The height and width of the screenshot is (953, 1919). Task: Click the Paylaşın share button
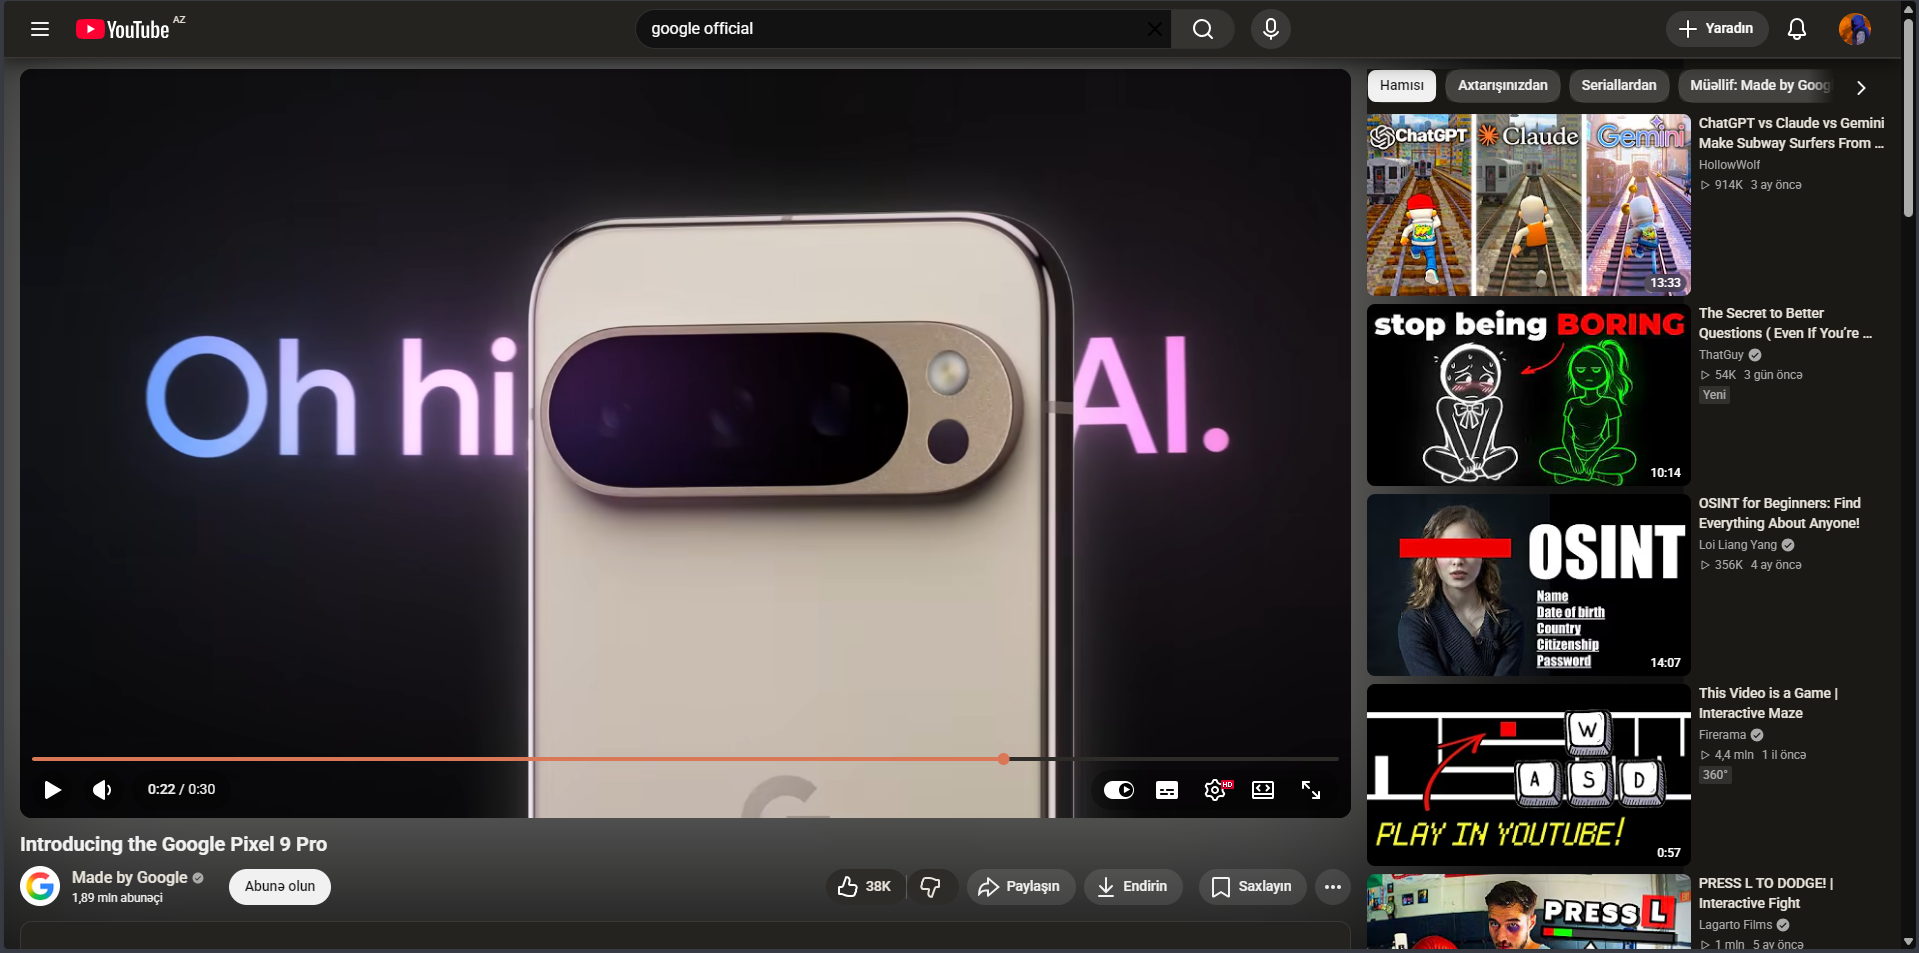[x=1020, y=887]
